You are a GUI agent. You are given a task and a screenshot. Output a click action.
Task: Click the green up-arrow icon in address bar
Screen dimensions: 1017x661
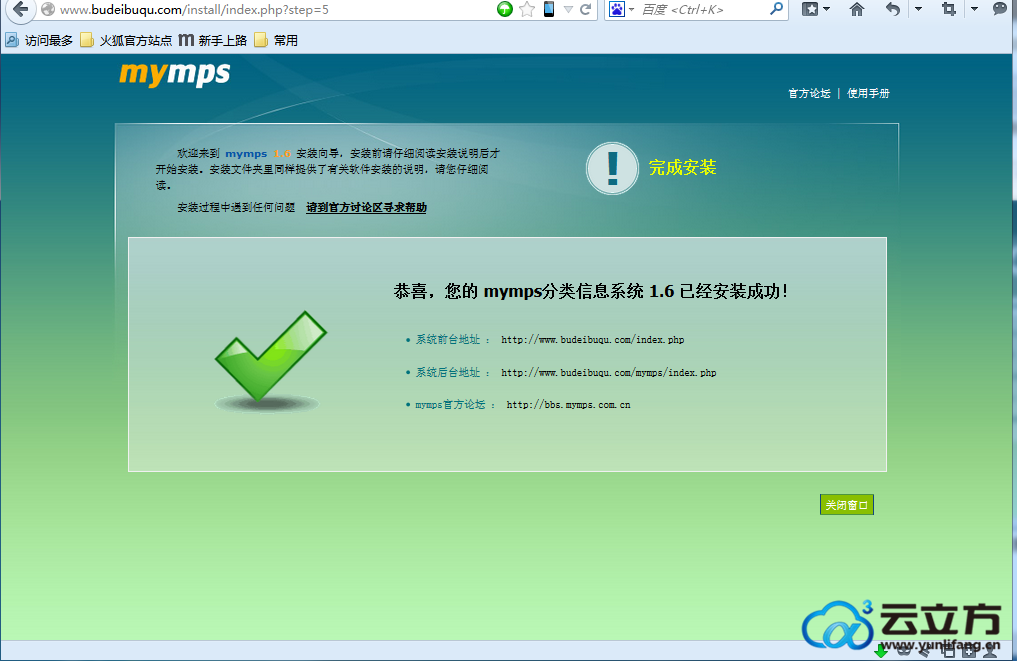(505, 9)
